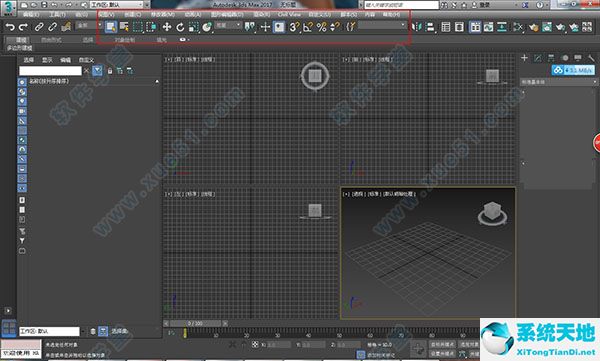Toggle the Ribbon display icon

(475, 27)
